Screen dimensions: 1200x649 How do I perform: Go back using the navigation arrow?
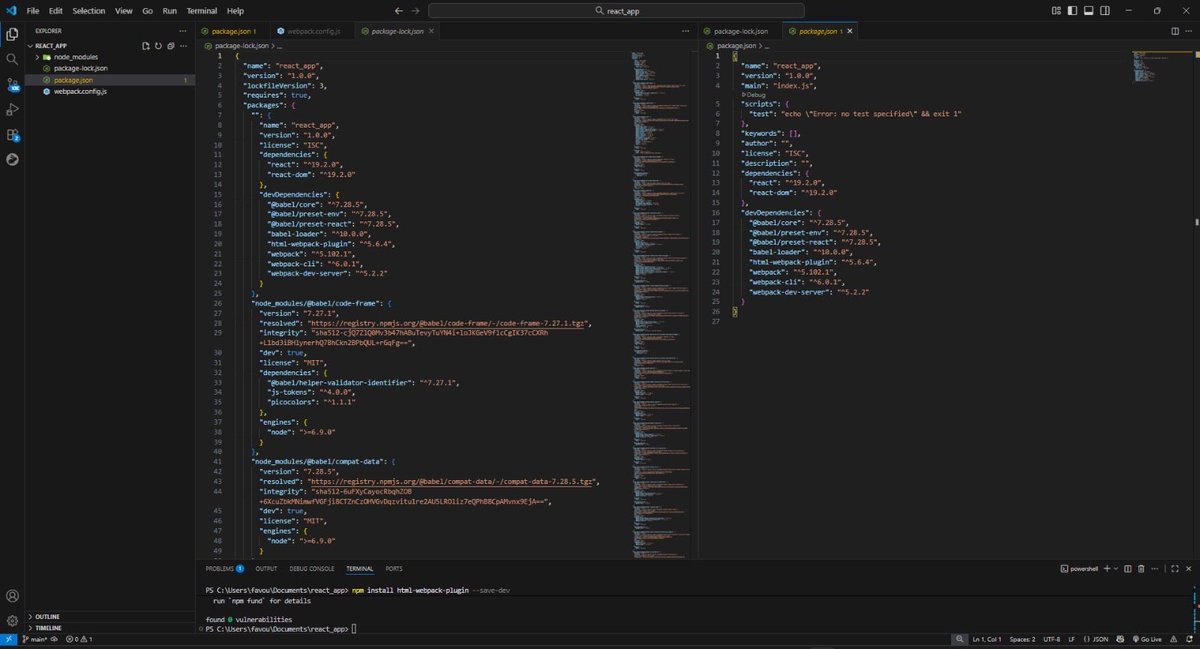(399, 10)
